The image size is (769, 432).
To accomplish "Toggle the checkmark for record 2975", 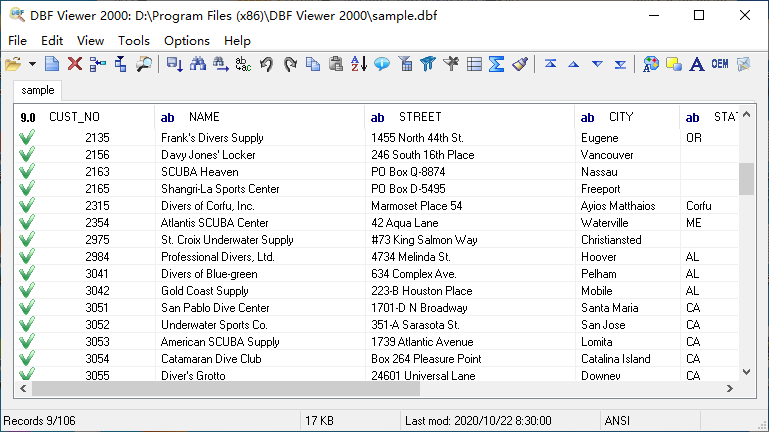I will [27, 239].
